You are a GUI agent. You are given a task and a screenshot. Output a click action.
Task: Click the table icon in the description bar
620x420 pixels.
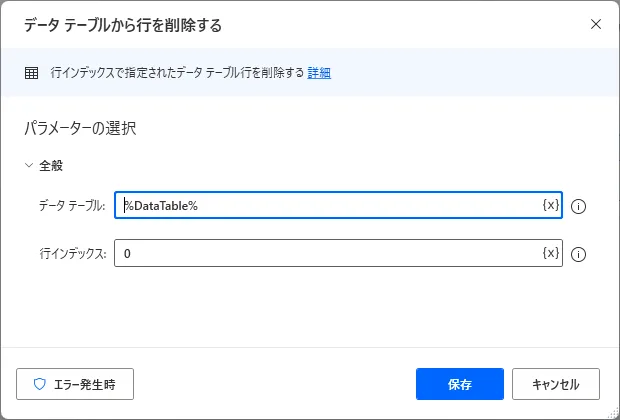tap(31, 72)
